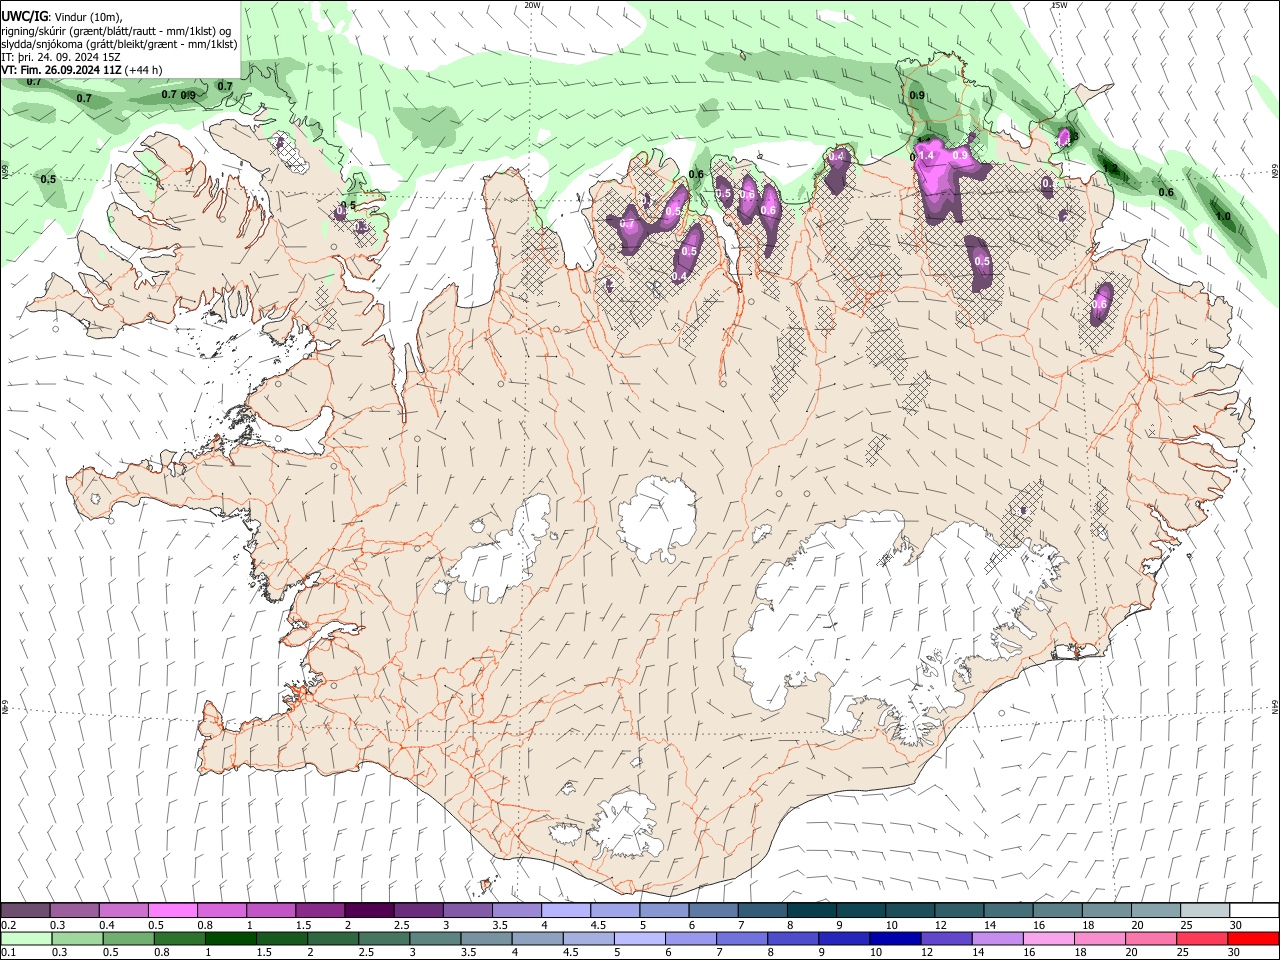Click the green 0.8 swatch in lower legend row

tap(179, 939)
